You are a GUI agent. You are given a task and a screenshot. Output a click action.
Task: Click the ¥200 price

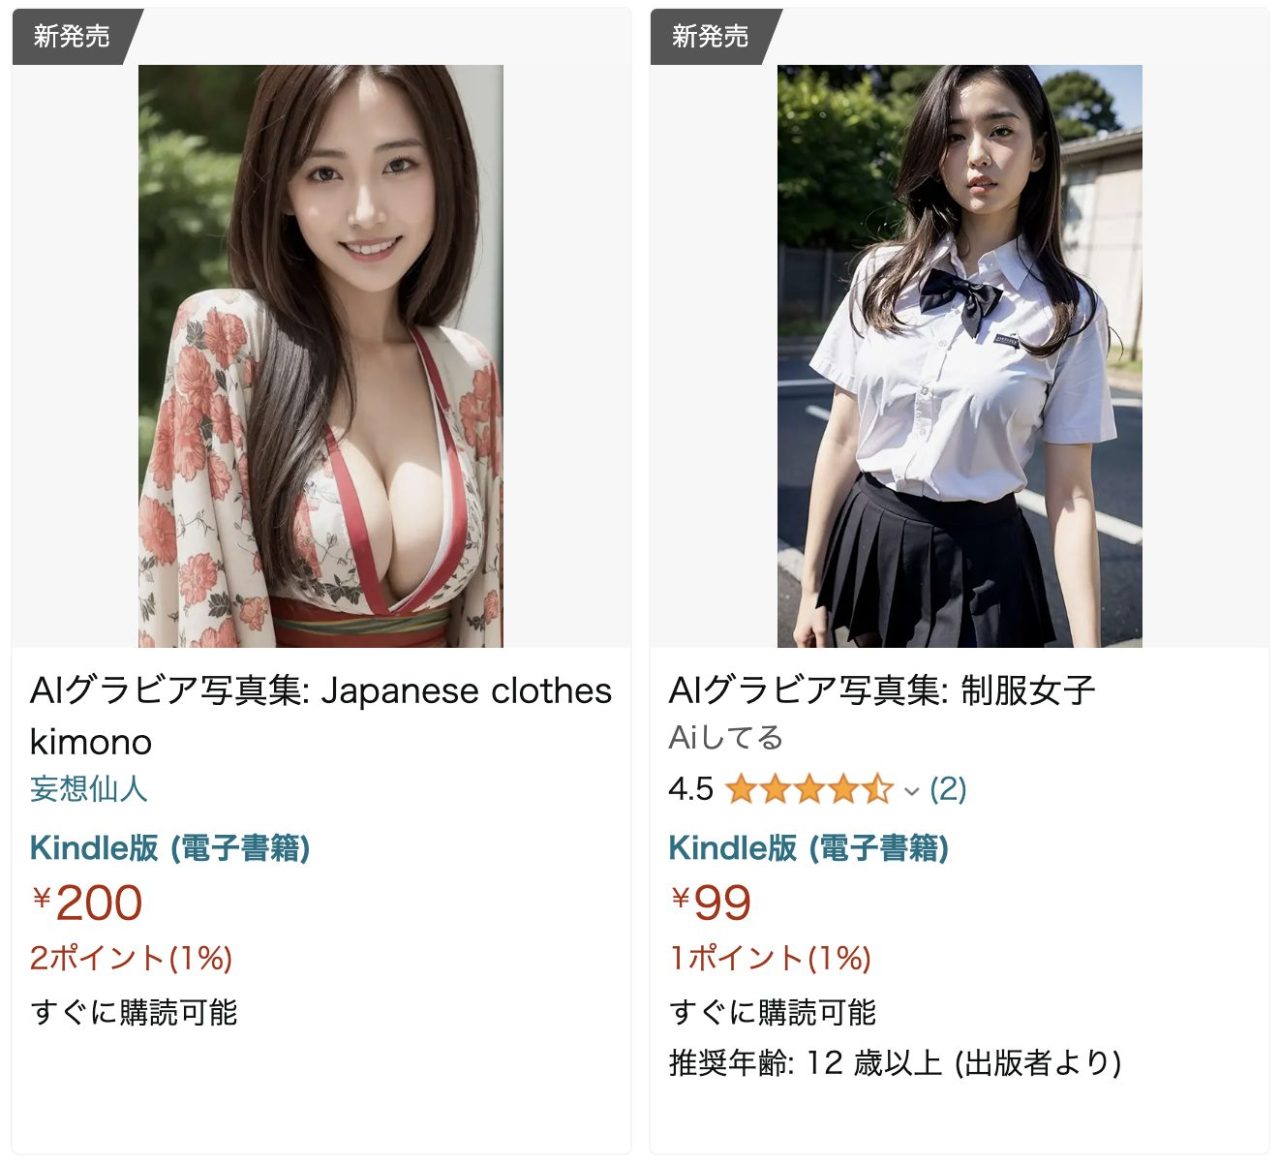click(x=87, y=902)
